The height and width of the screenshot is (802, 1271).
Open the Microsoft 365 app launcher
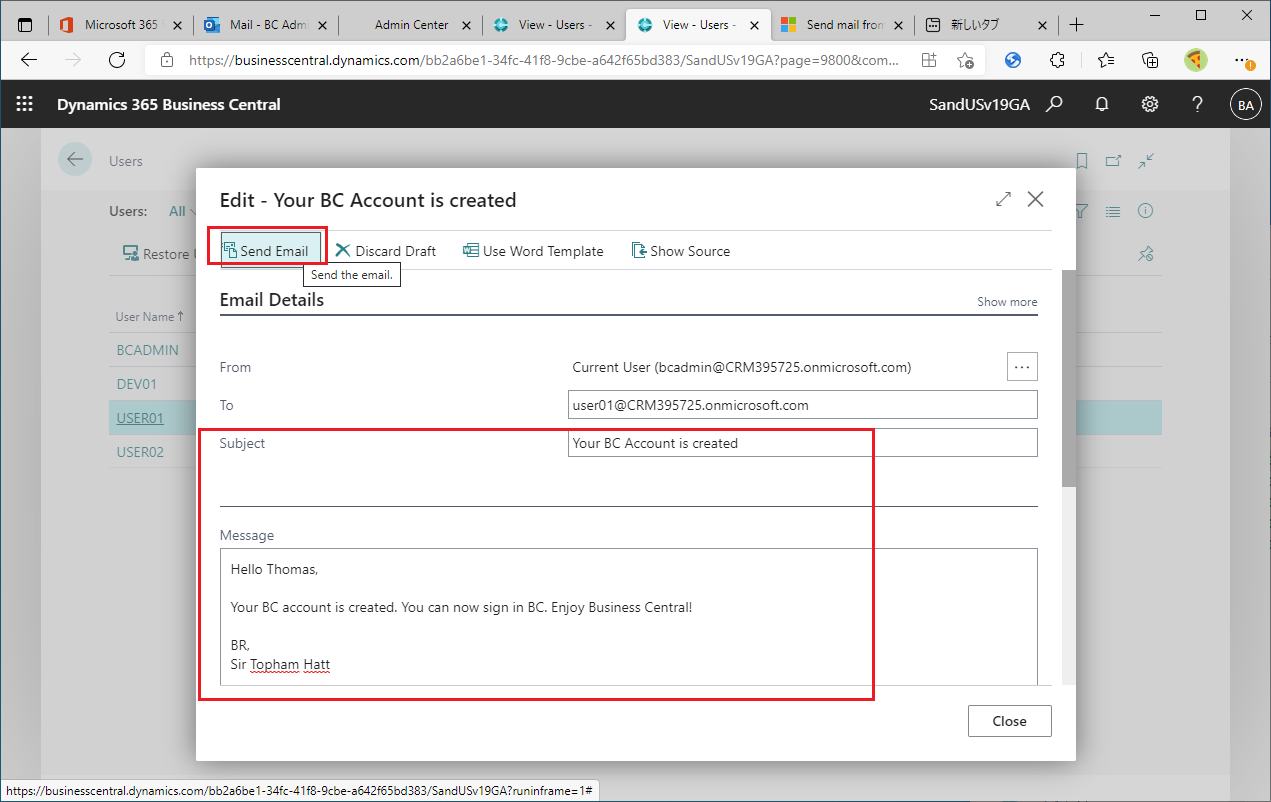click(22, 103)
